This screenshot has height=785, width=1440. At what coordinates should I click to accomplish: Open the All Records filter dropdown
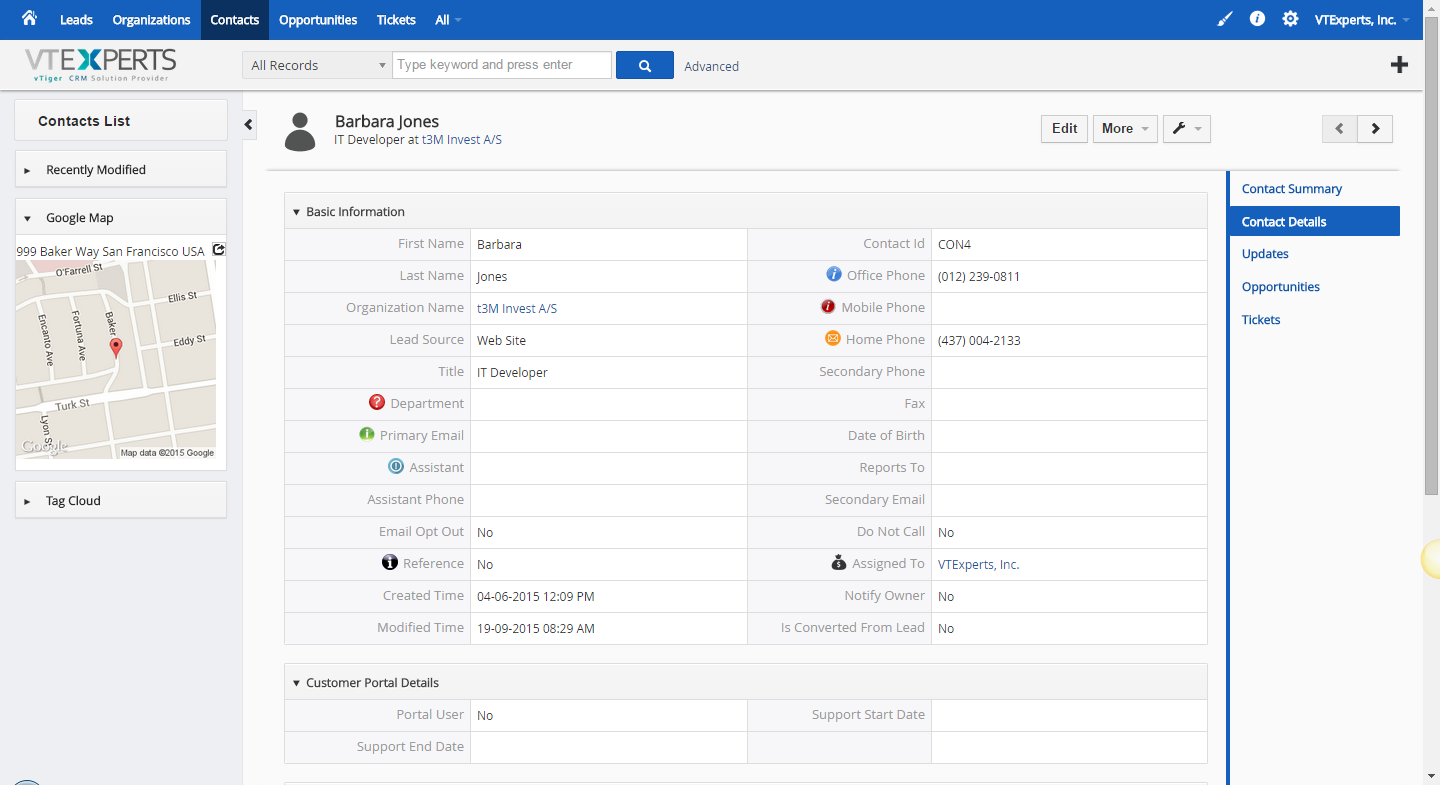tap(317, 65)
